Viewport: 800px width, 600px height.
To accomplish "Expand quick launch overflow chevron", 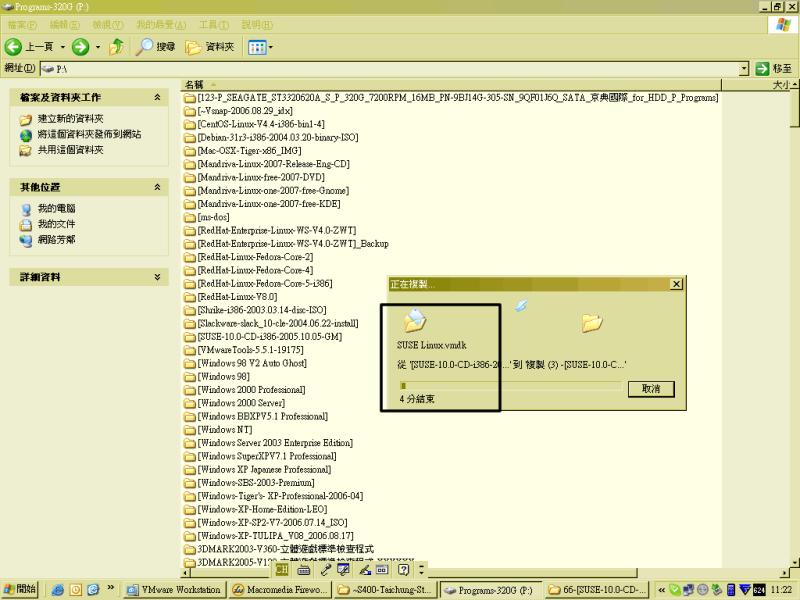I will (110, 588).
